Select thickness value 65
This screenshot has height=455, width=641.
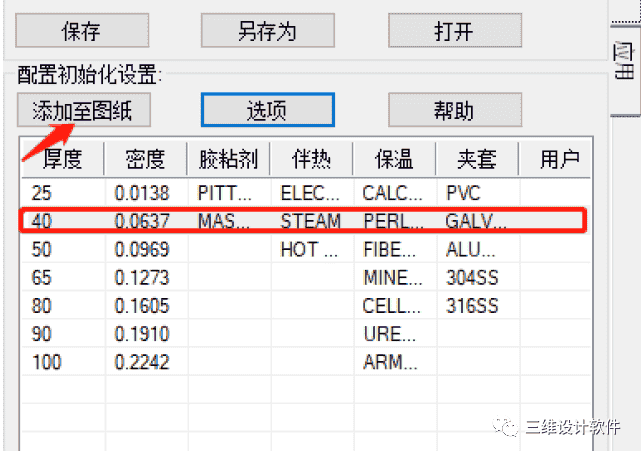pos(42,278)
